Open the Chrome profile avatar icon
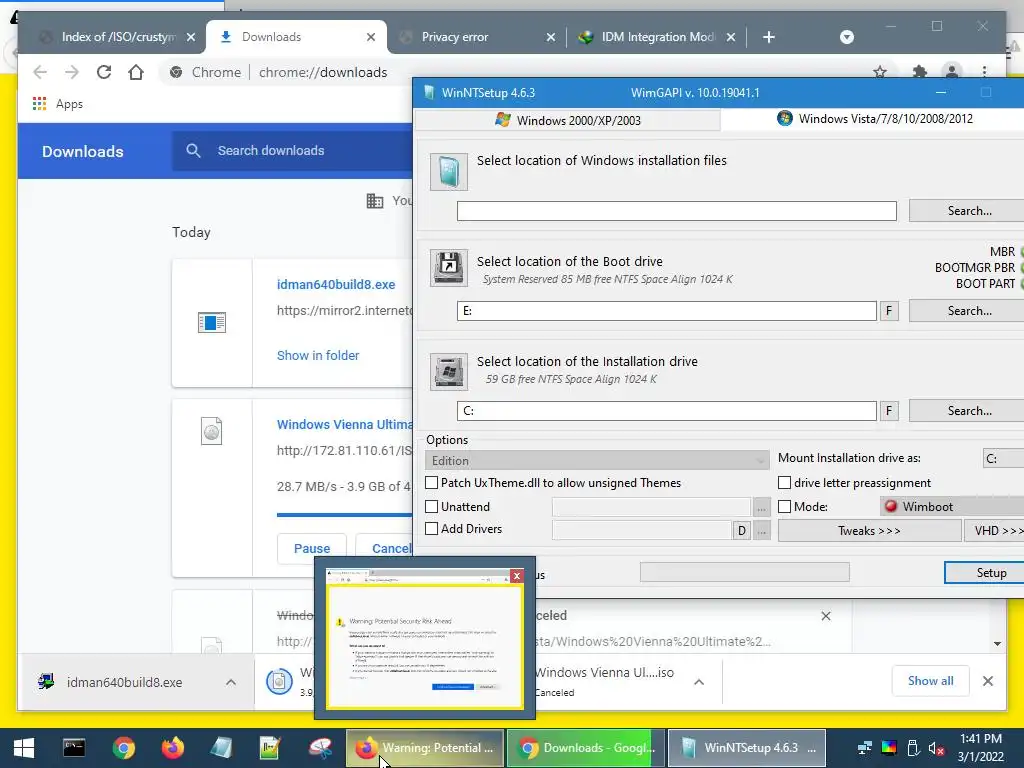 (952, 72)
